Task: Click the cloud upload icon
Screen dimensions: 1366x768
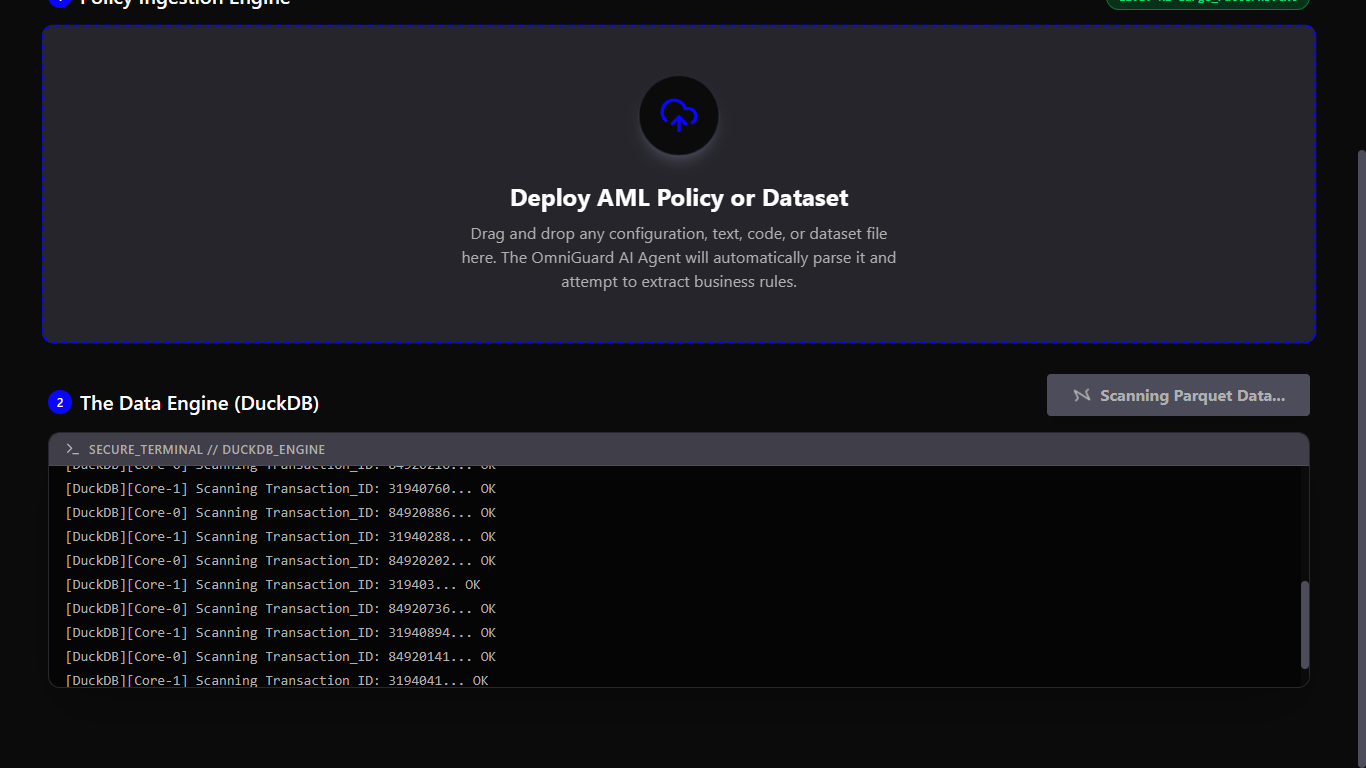Action: point(679,115)
